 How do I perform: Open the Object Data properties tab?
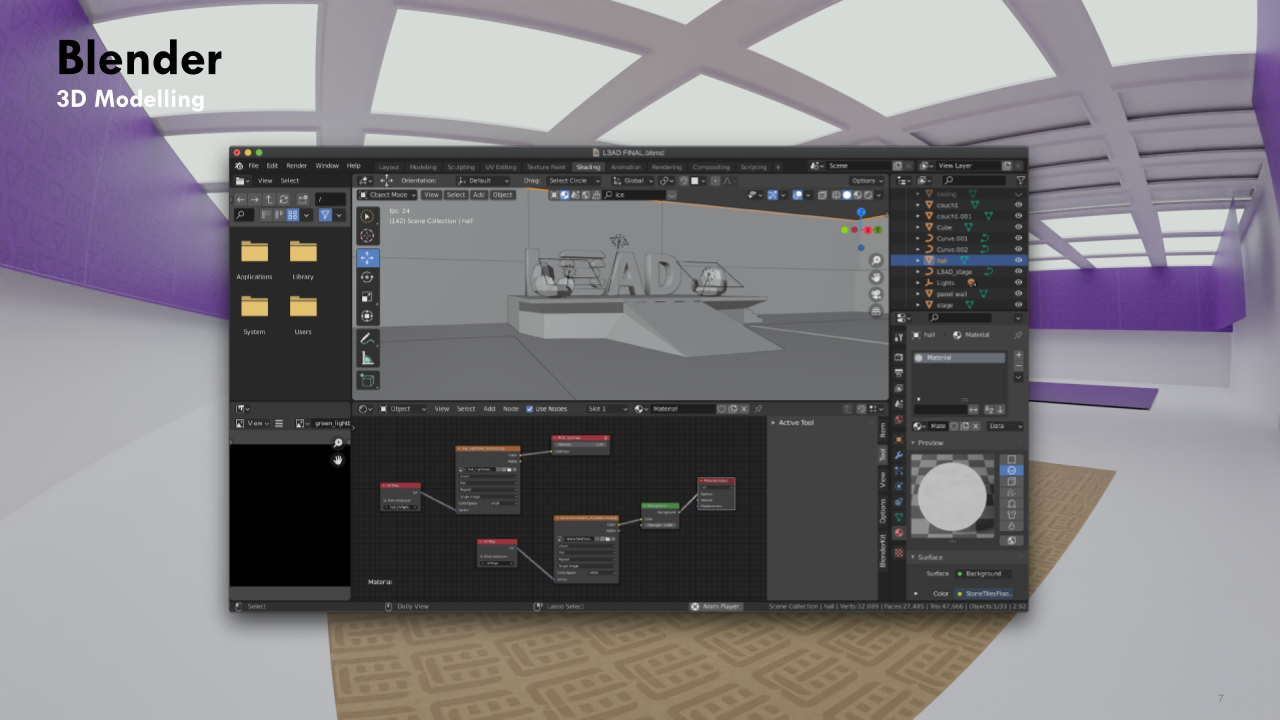[898, 517]
